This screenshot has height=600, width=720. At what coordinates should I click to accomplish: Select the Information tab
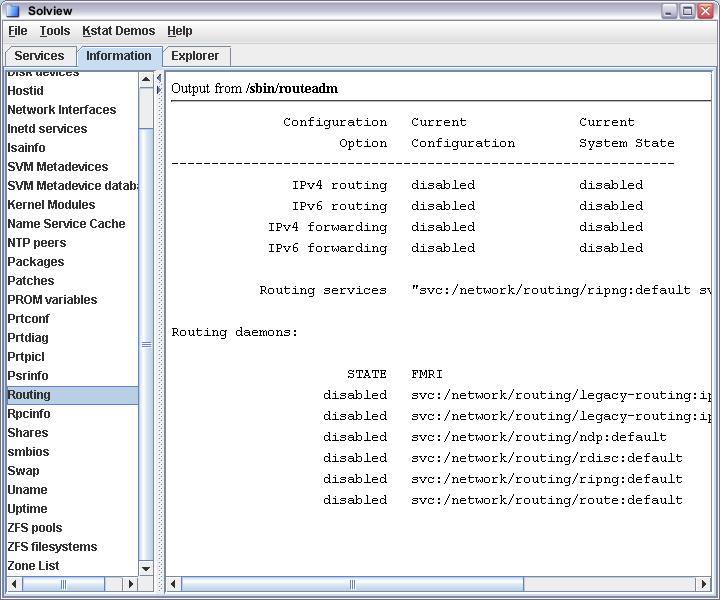pos(119,56)
